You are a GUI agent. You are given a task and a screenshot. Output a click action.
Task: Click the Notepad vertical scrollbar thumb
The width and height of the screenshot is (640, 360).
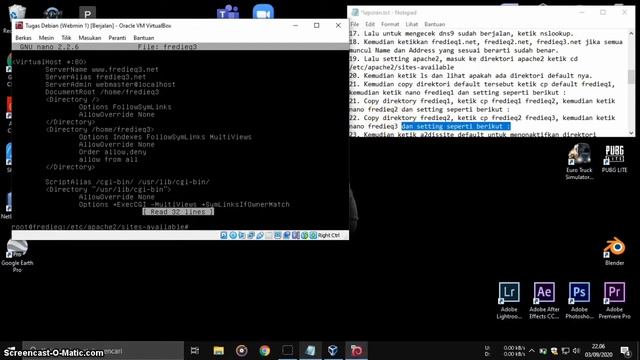[x=631, y=76]
